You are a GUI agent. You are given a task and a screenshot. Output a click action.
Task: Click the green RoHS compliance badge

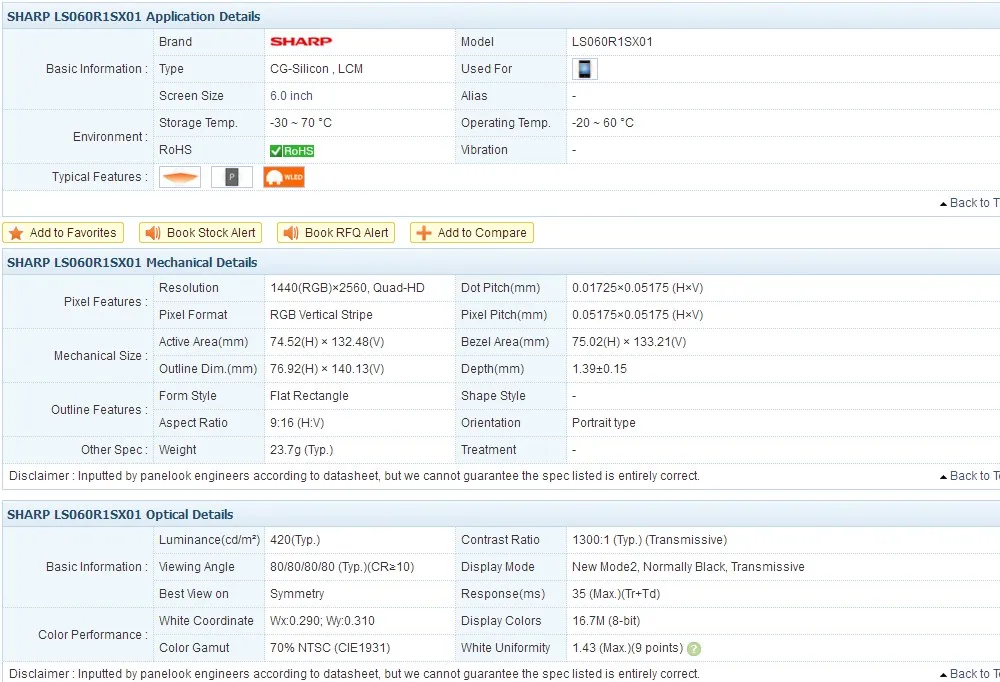click(x=292, y=151)
